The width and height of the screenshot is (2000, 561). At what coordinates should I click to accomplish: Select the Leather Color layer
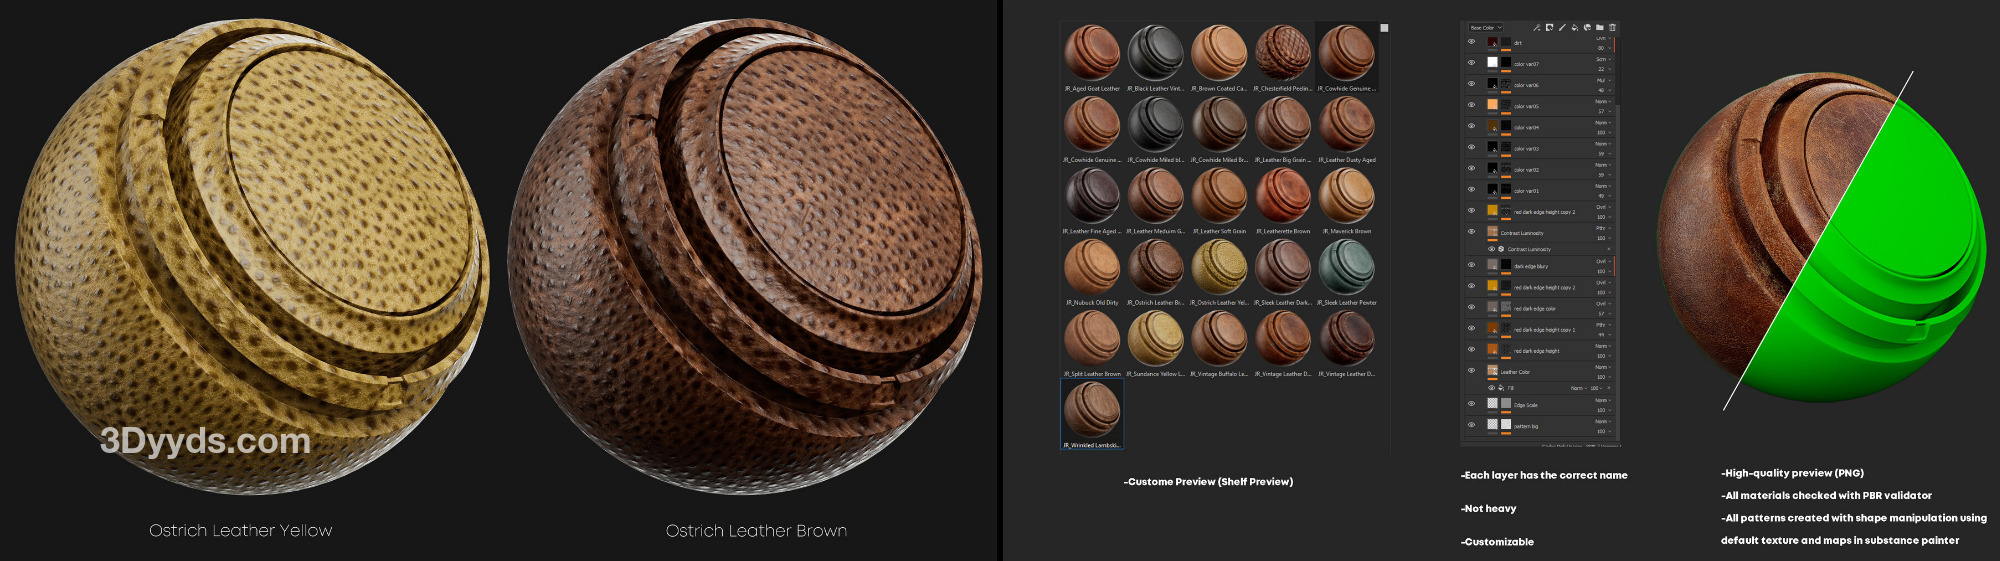click(x=1515, y=372)
